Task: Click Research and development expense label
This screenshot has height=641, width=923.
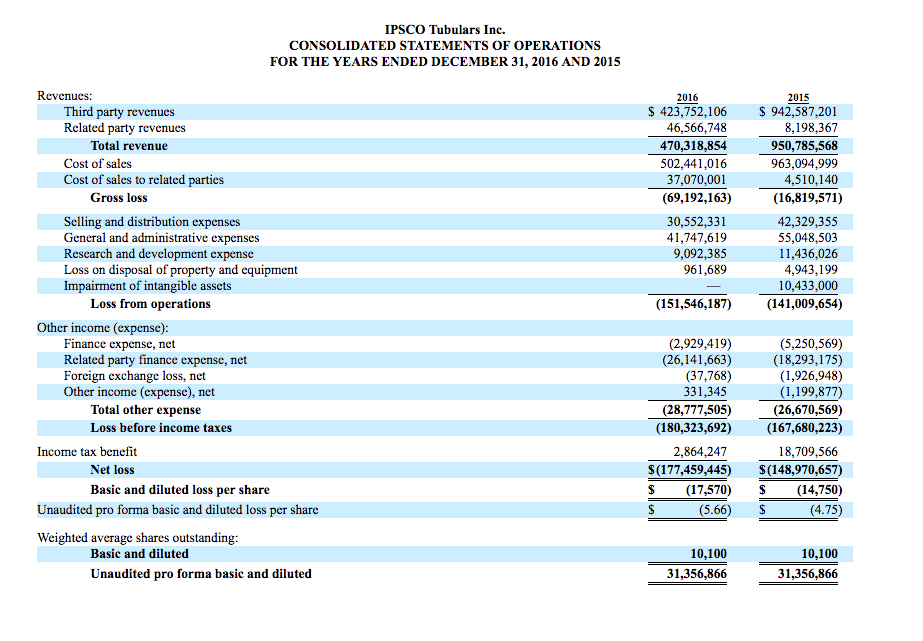Action: (x=159, y=254)
